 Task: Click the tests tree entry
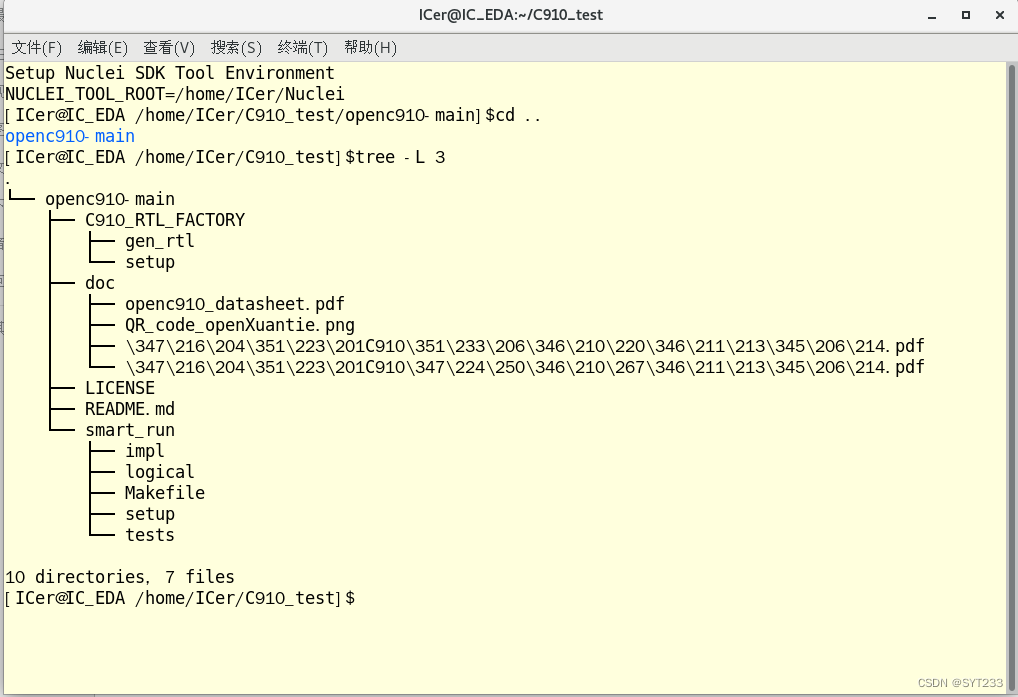(x=150, y=535)
